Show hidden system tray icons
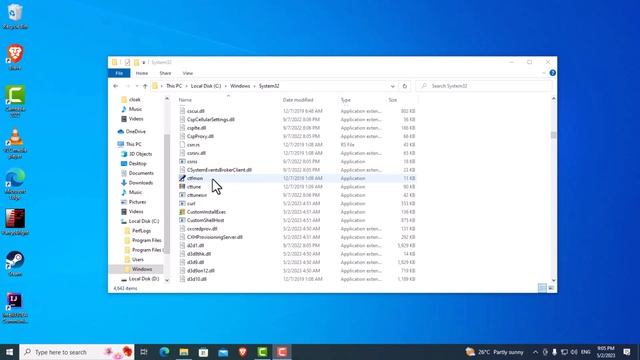Viewport: 640px width, 360px height. click(x=536, y=352)
